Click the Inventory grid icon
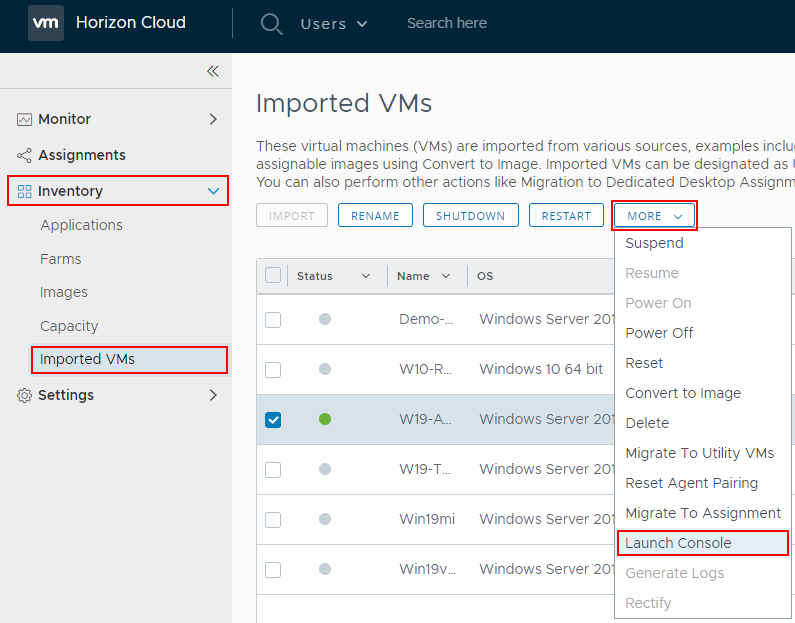Image resolution: width=795 pixels, height=623 pixels. (25, 191)
